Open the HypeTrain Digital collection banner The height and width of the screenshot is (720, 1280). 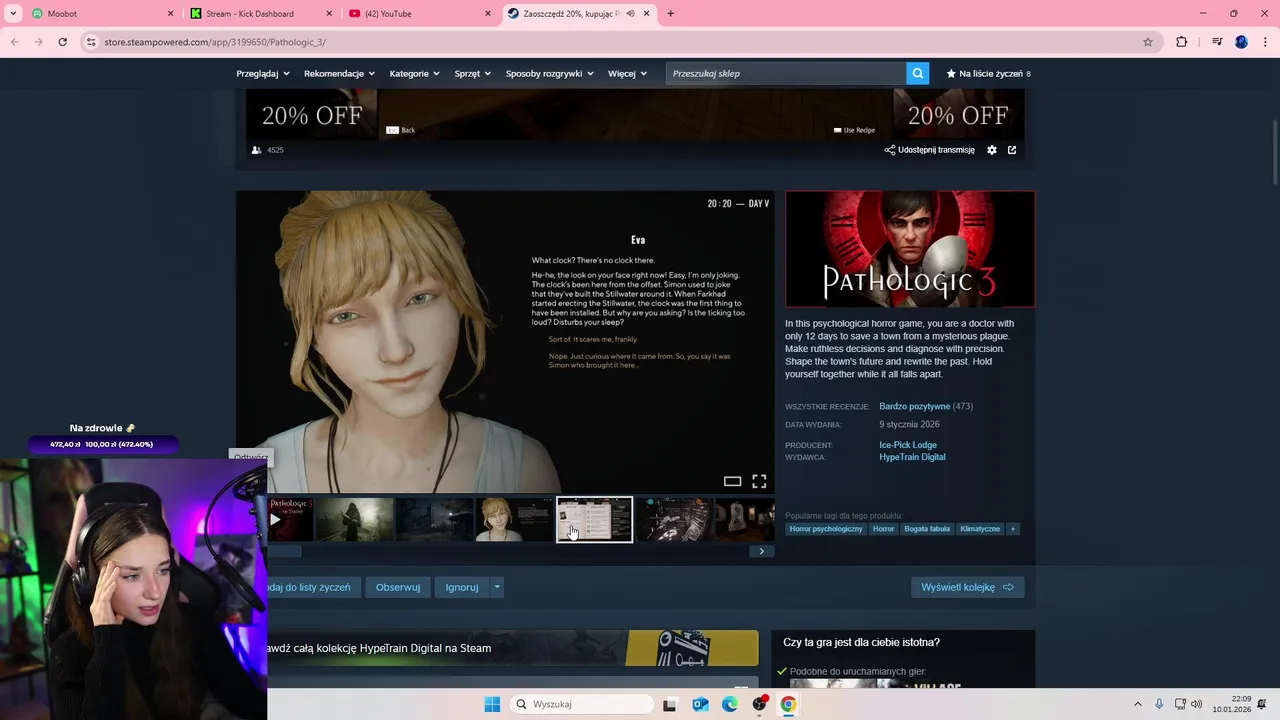point(513,648)
